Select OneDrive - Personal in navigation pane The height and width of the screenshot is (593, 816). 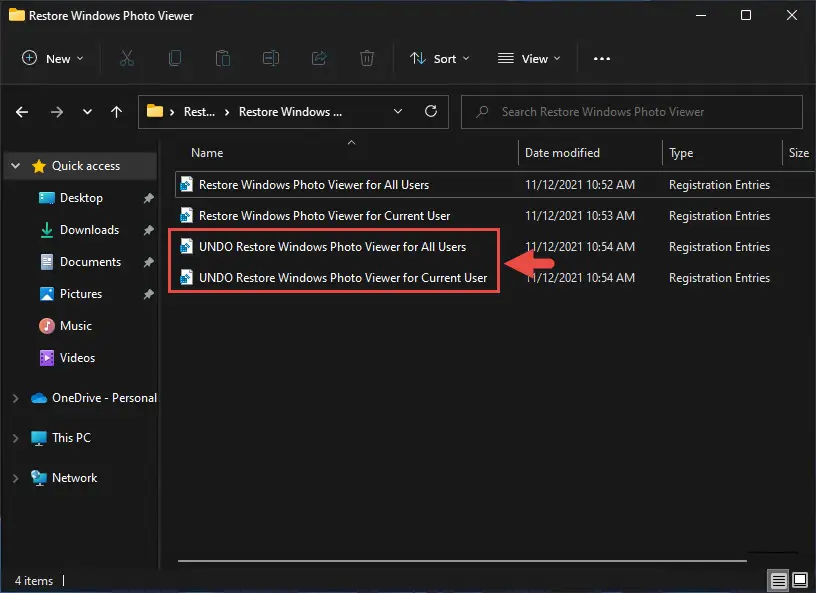[x=104, y=398]
